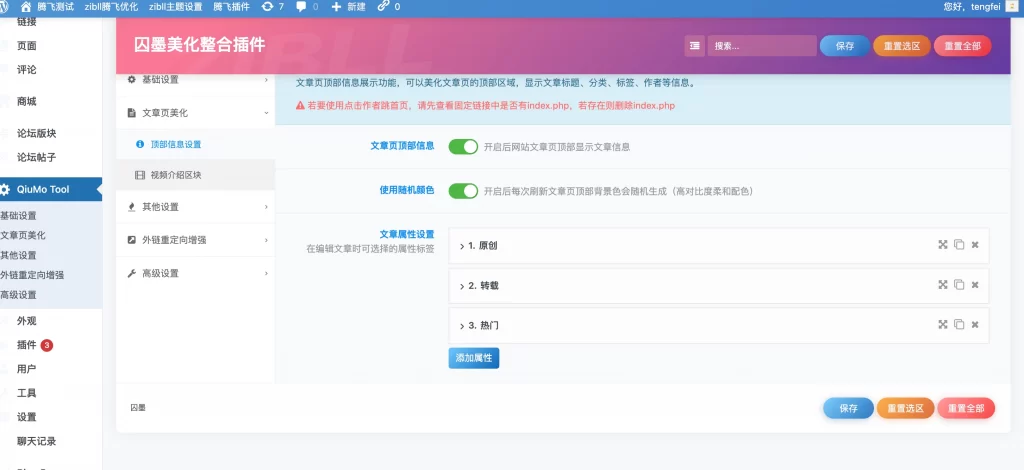
Task: Click the expand-all list icon beside search
Action: [x=694, y=46]
